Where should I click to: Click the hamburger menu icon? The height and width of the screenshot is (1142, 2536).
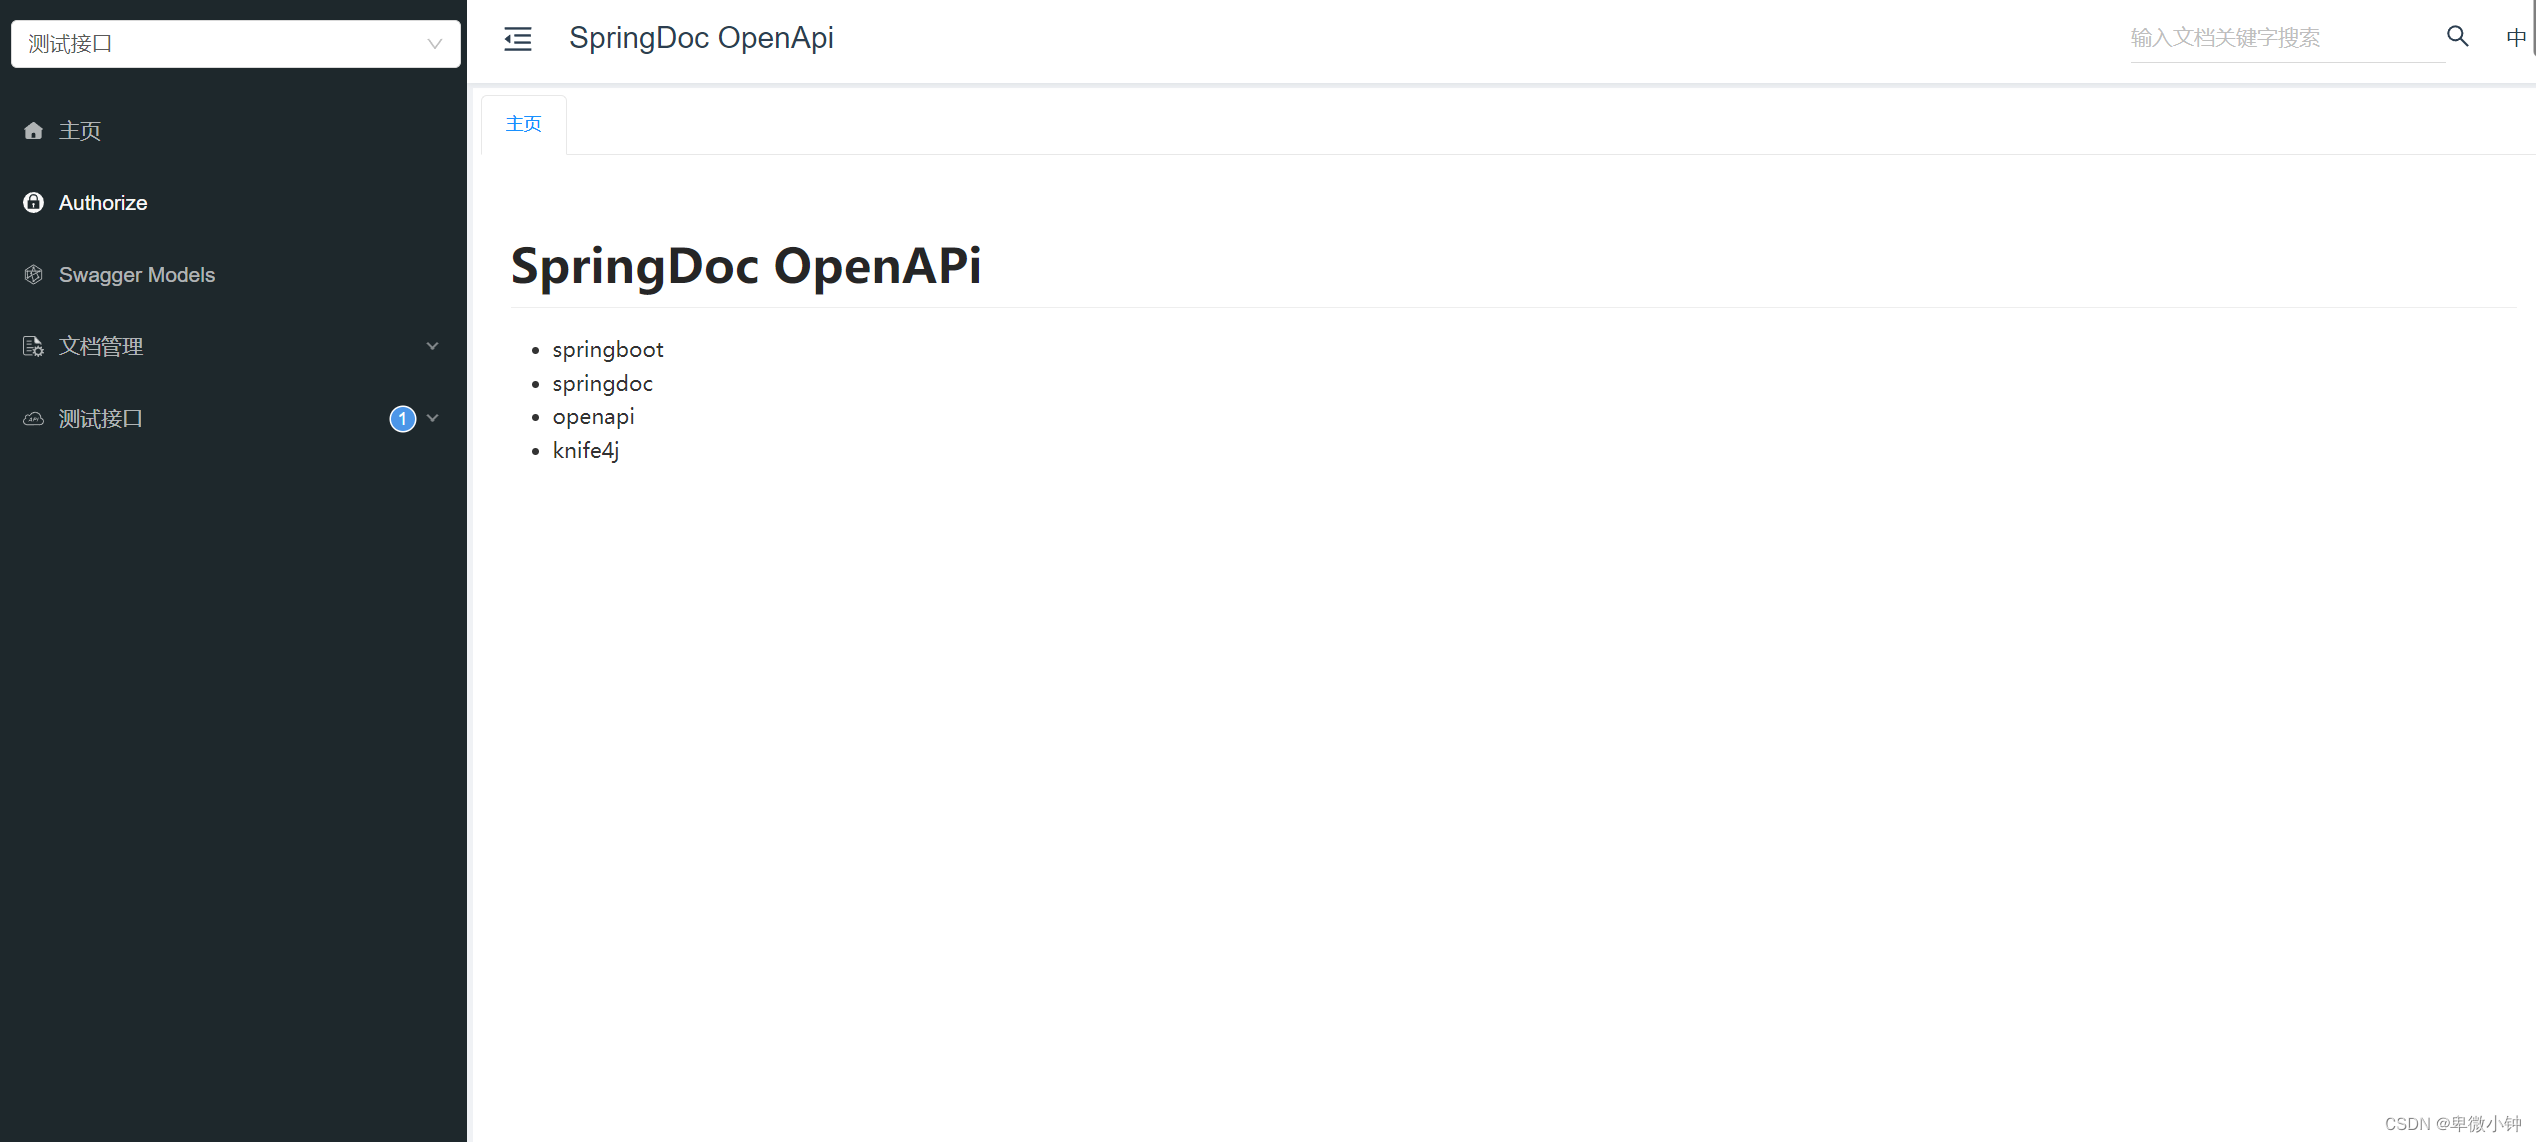point(516,37)
